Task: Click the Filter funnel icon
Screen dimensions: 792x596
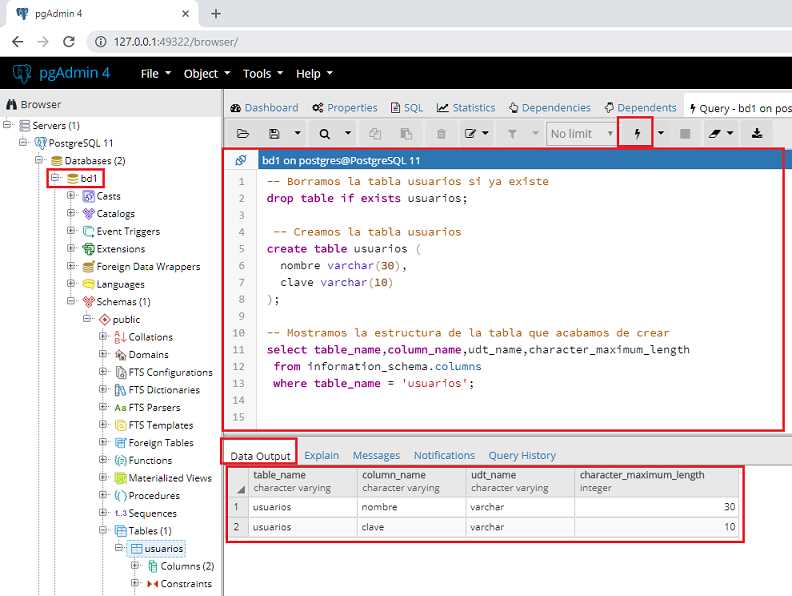Action: tap(512, 134)
